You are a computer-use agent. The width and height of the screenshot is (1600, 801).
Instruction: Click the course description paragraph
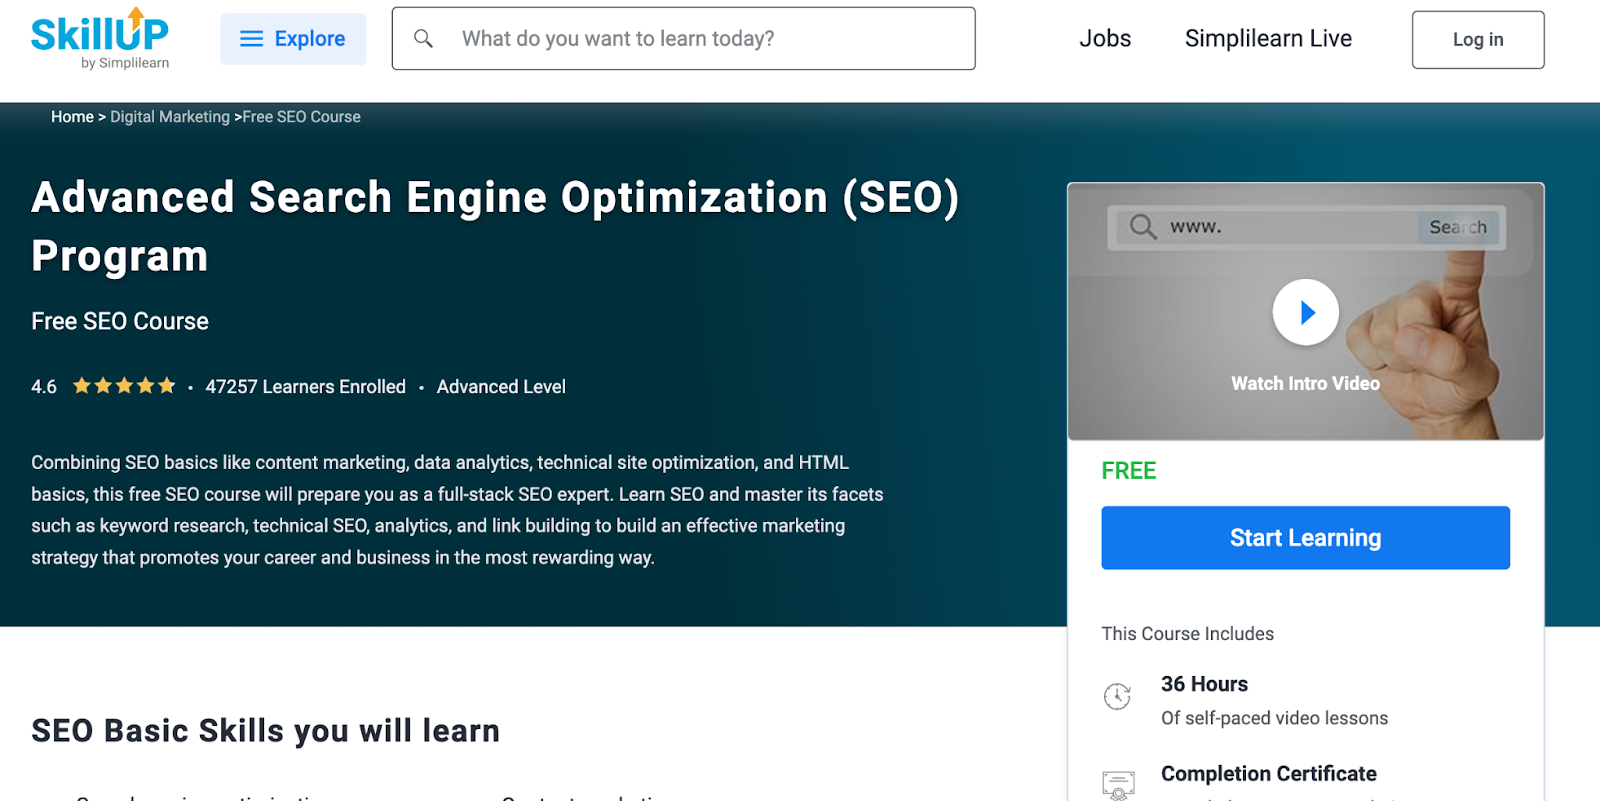[x=457, y=510]
